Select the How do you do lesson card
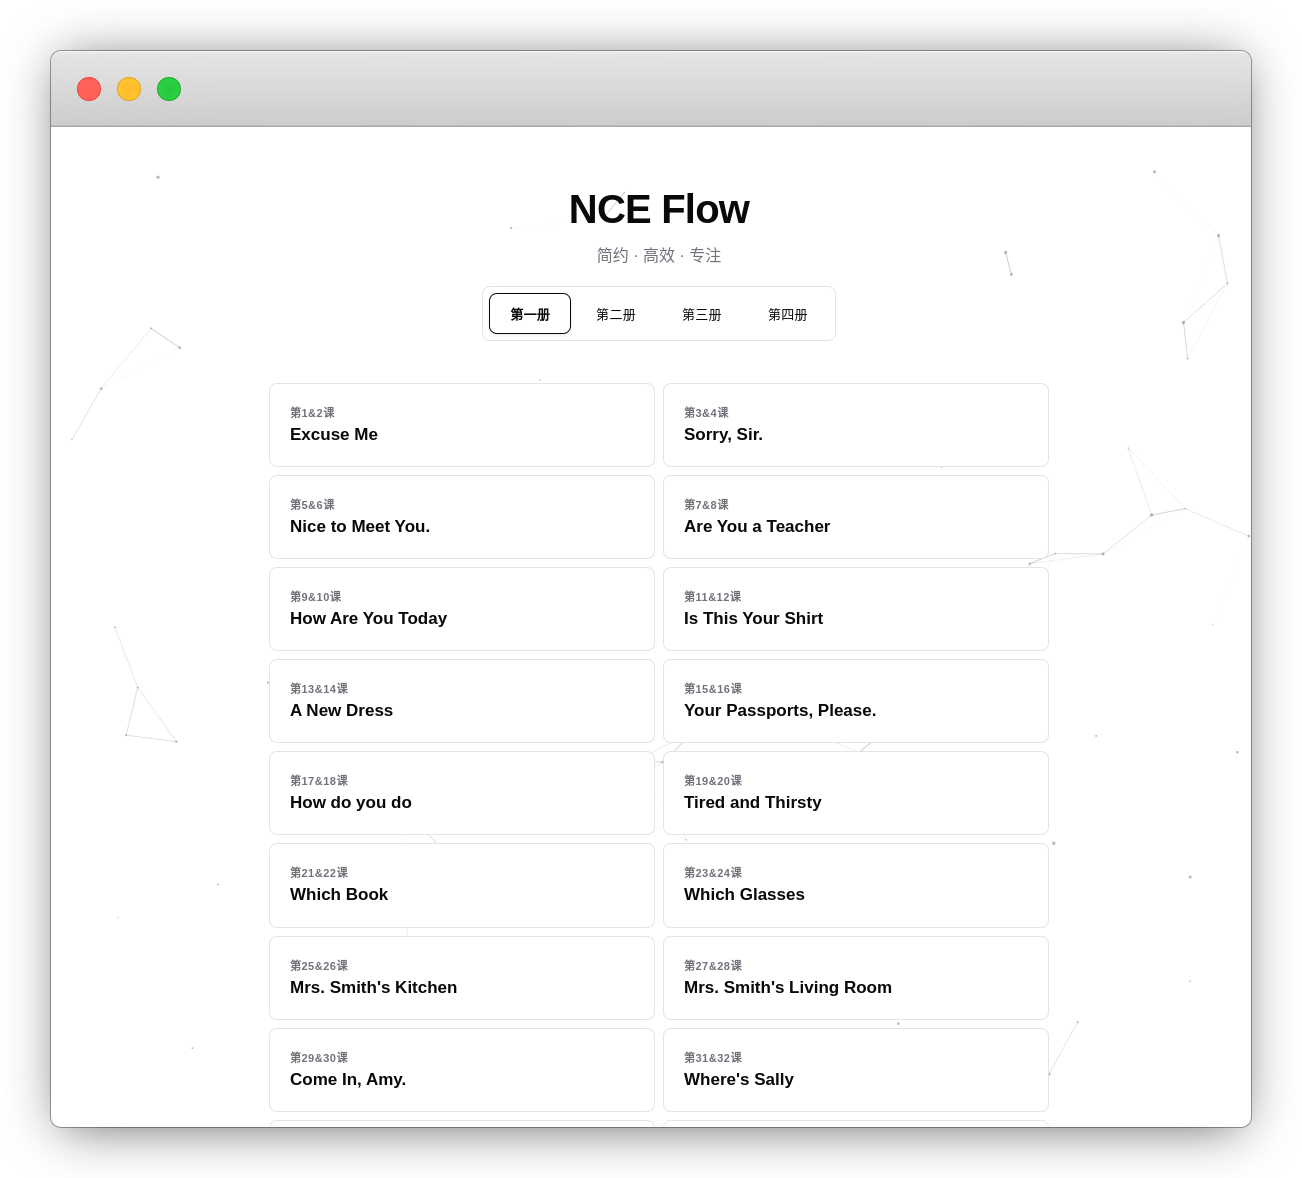This screenshot has width=1302, height=1178. [462, 793]
